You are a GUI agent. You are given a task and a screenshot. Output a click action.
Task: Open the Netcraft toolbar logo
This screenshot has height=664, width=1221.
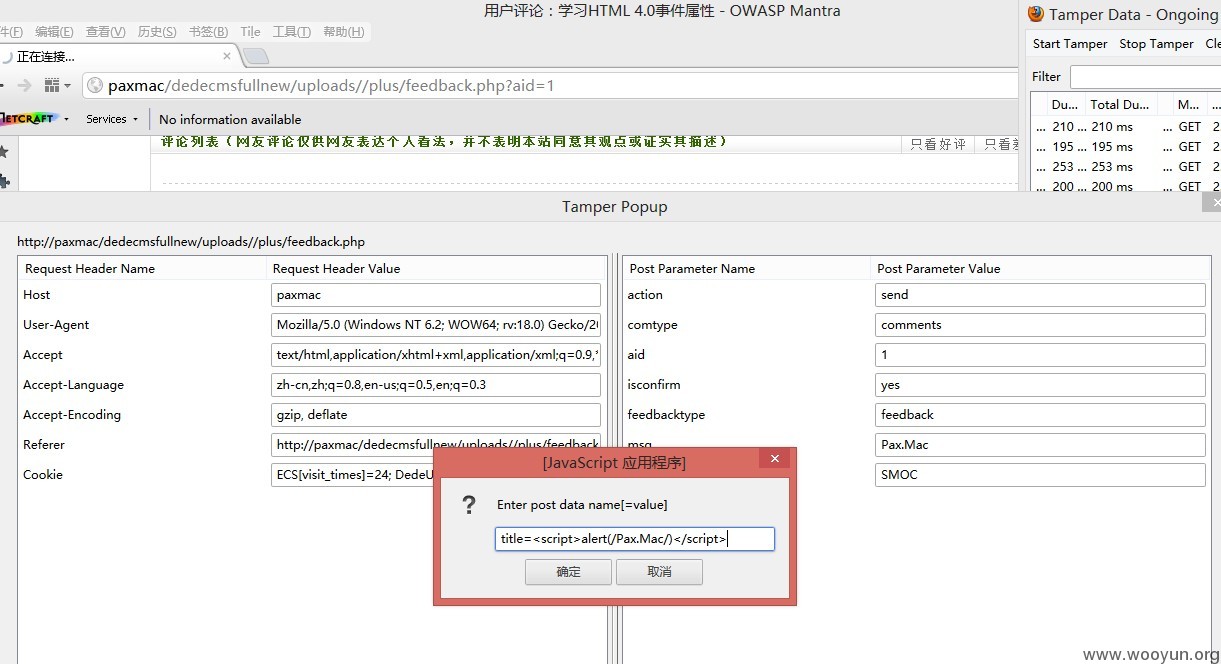[28, 118]
